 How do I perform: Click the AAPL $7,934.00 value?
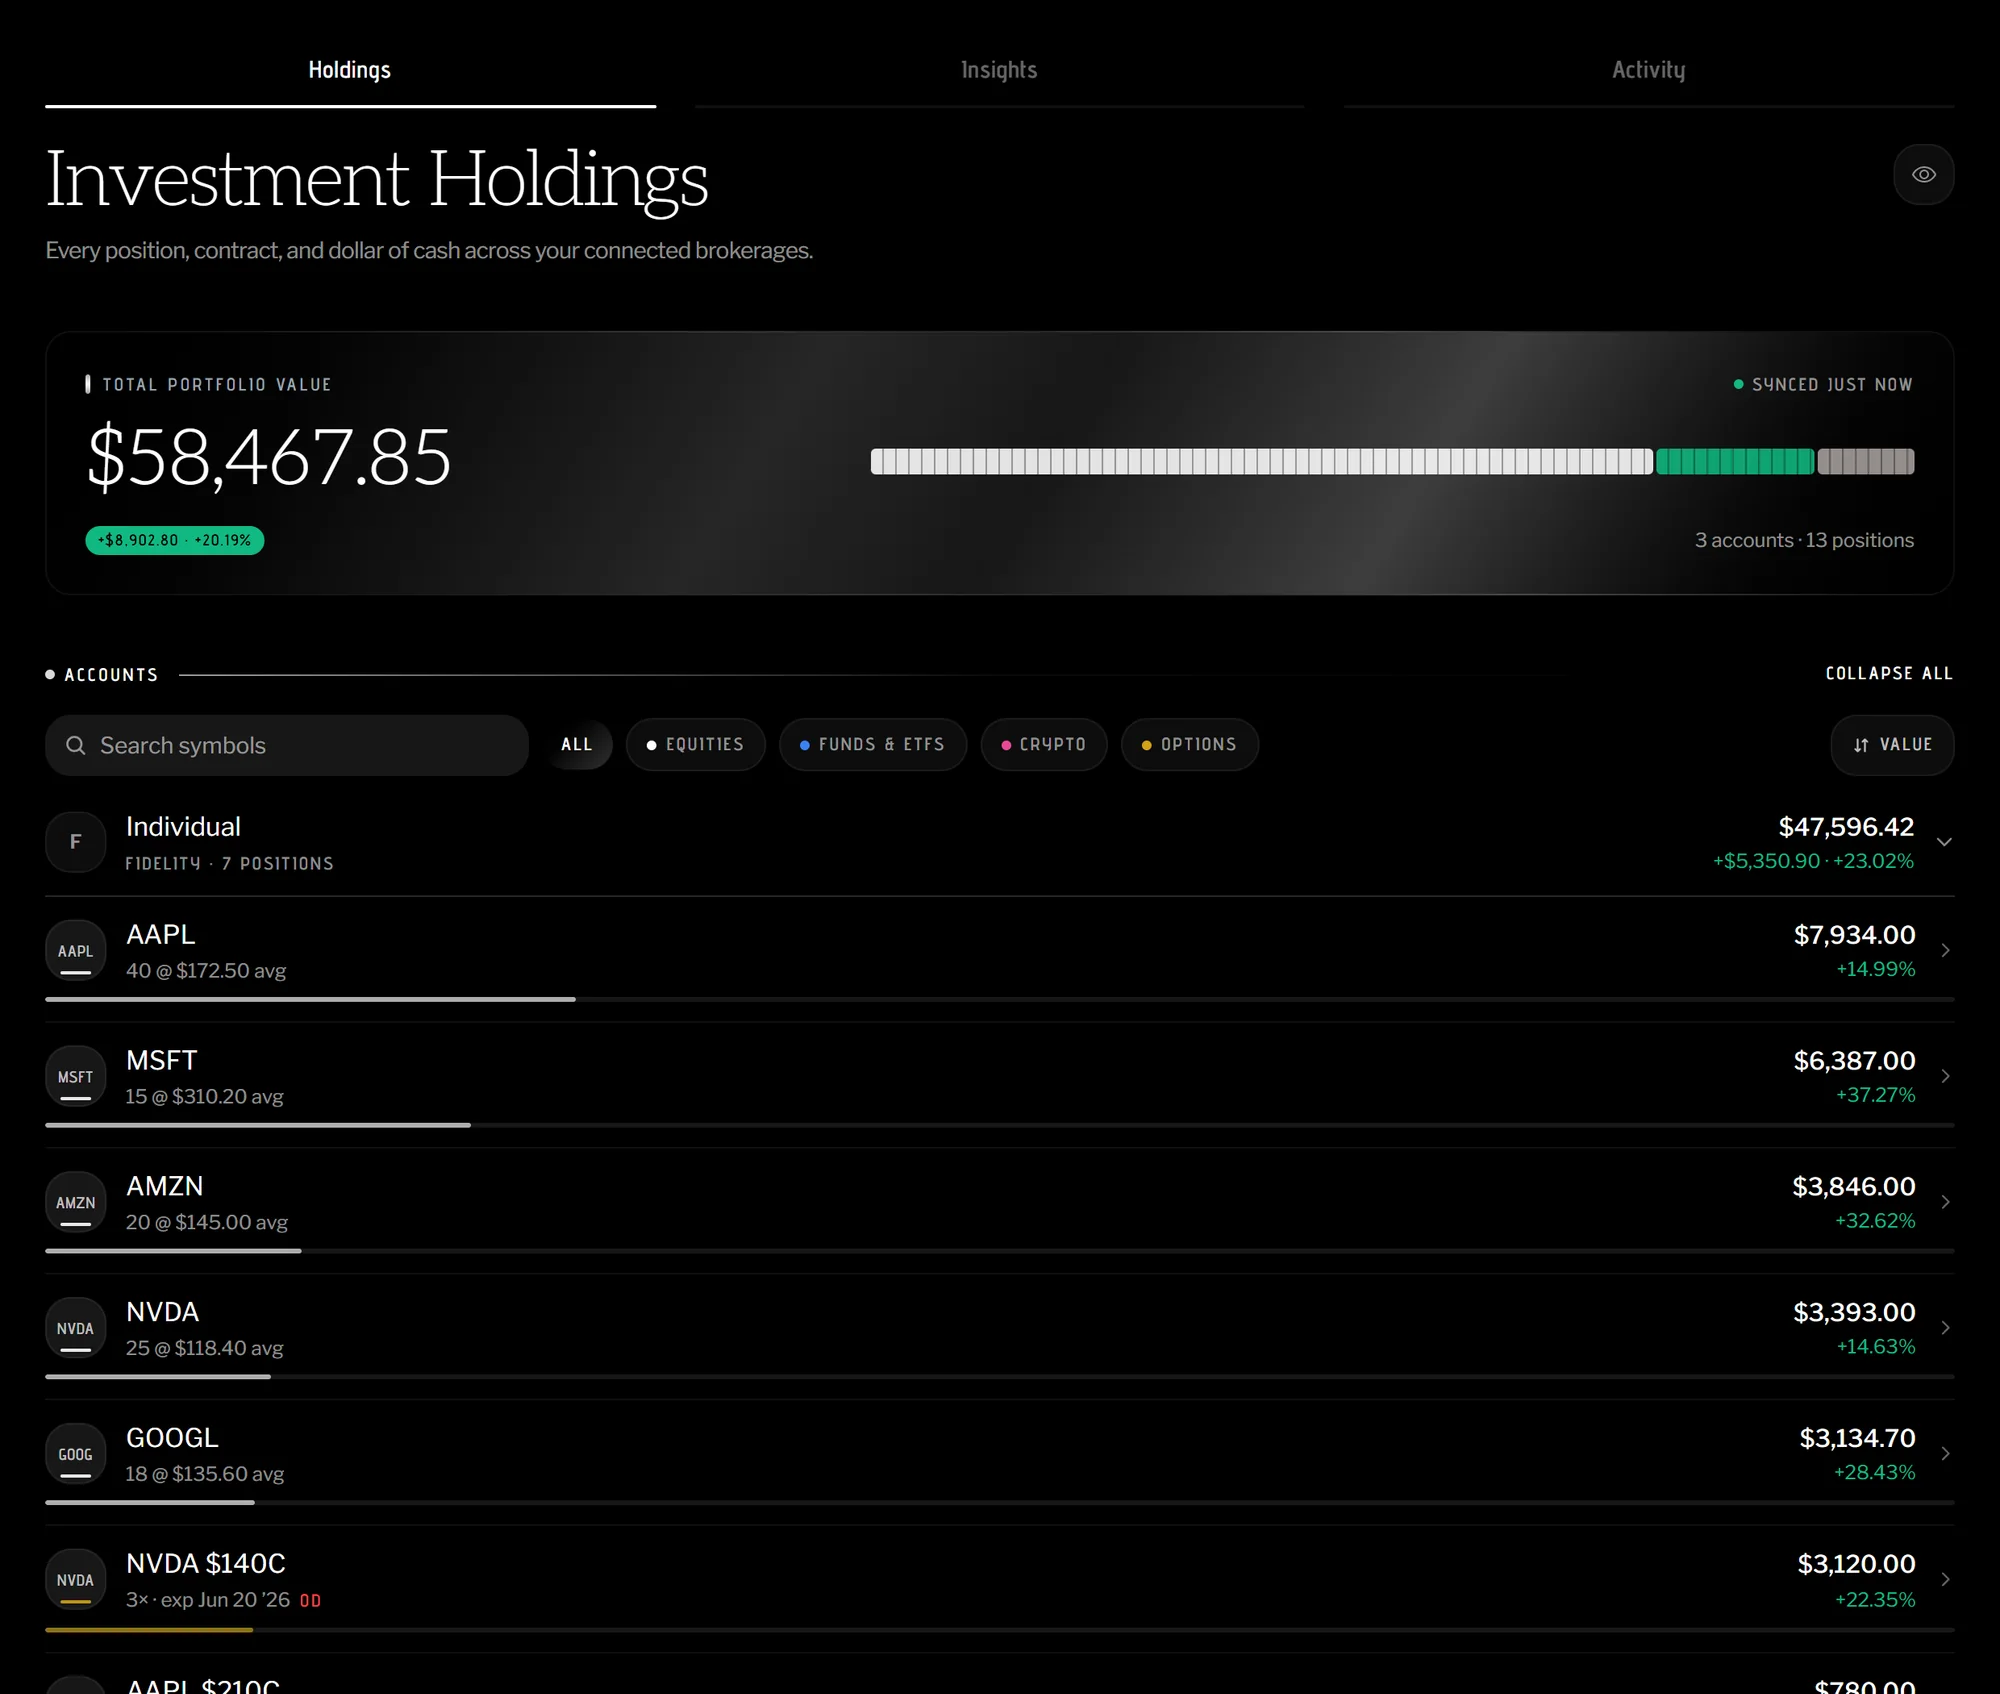(x=1854, y=935)
